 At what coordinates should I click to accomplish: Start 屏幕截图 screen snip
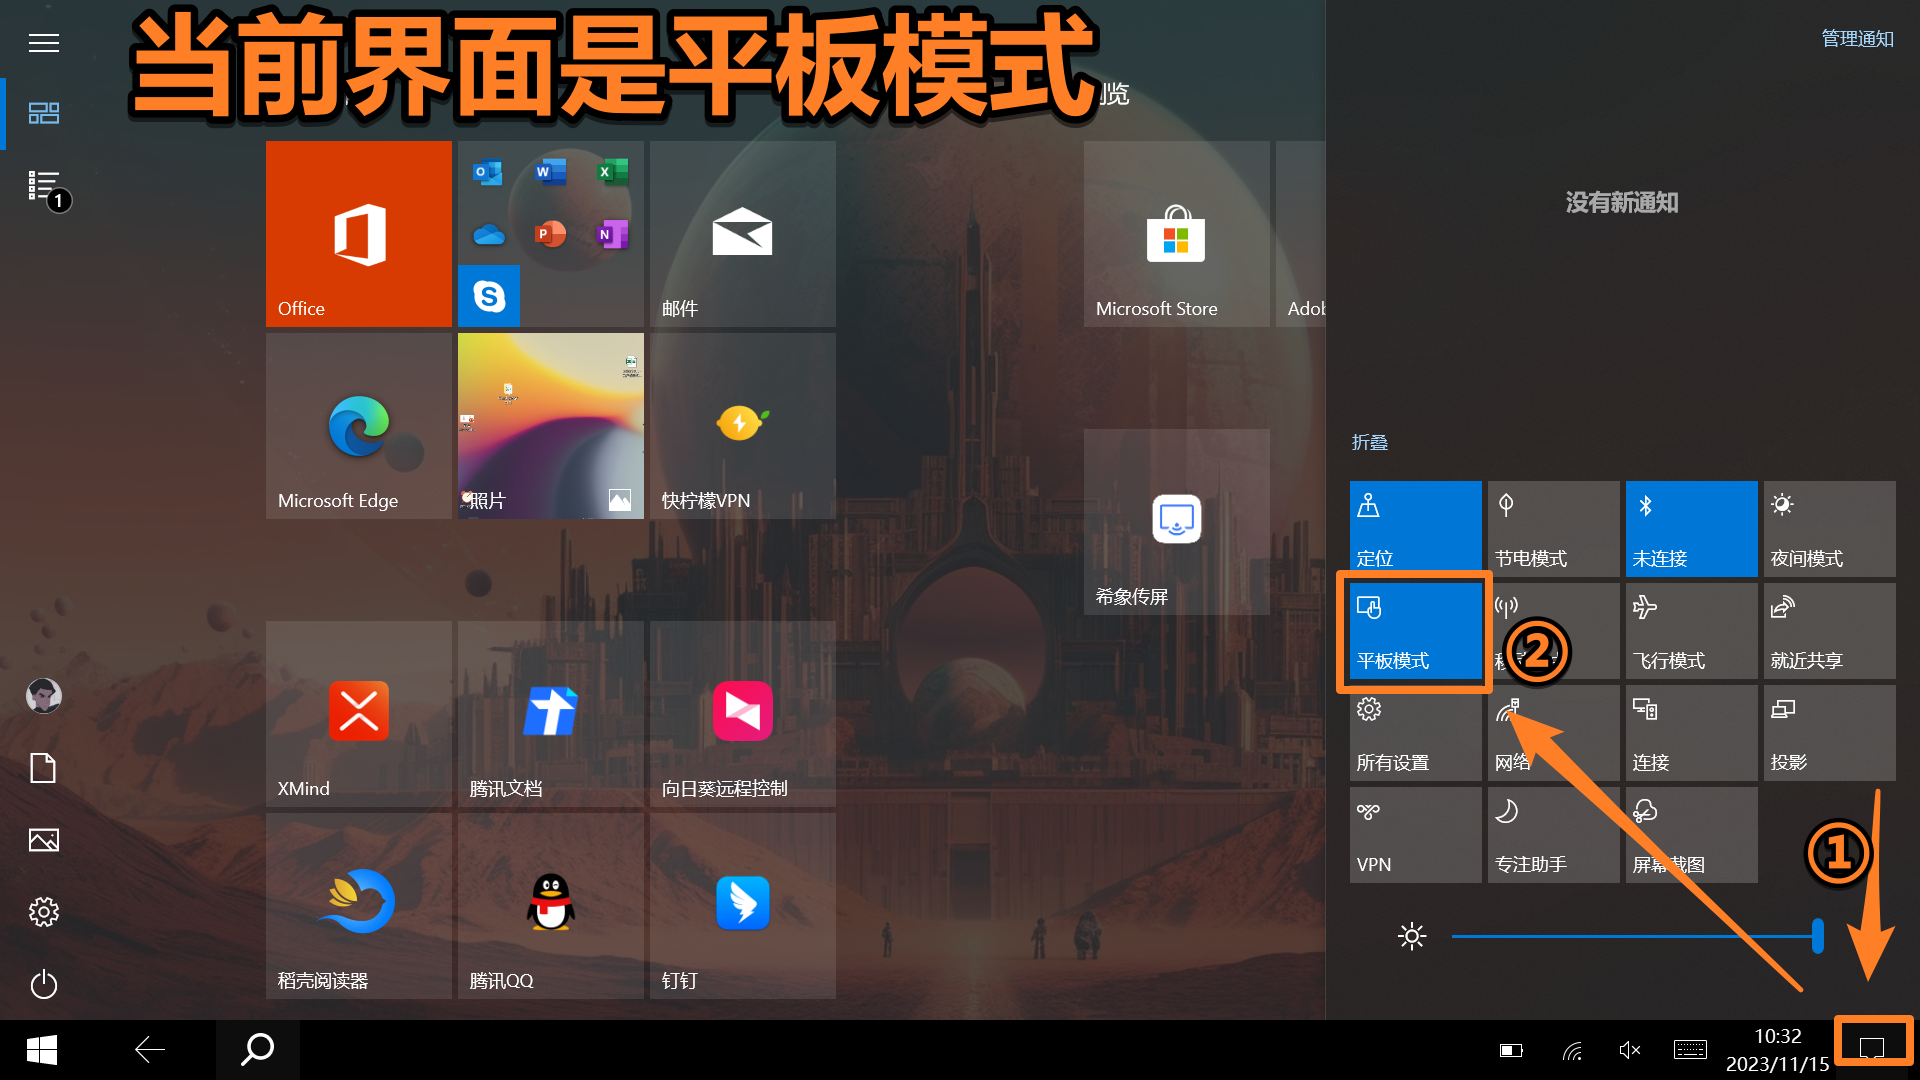click(x=1692, y=835)
